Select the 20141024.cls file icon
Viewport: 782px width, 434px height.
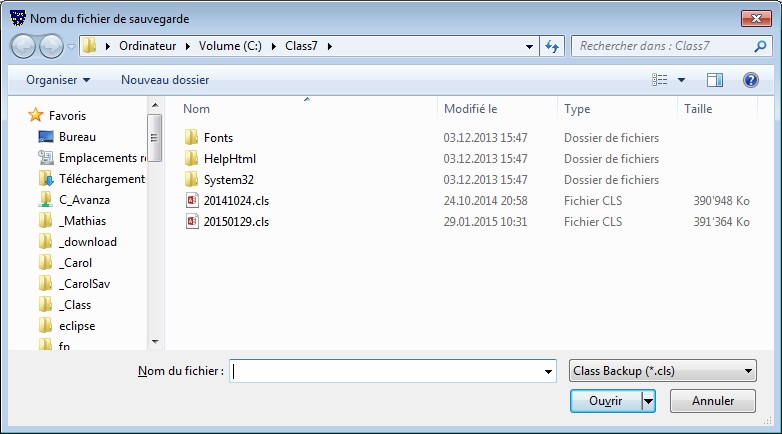coord(192,200)
